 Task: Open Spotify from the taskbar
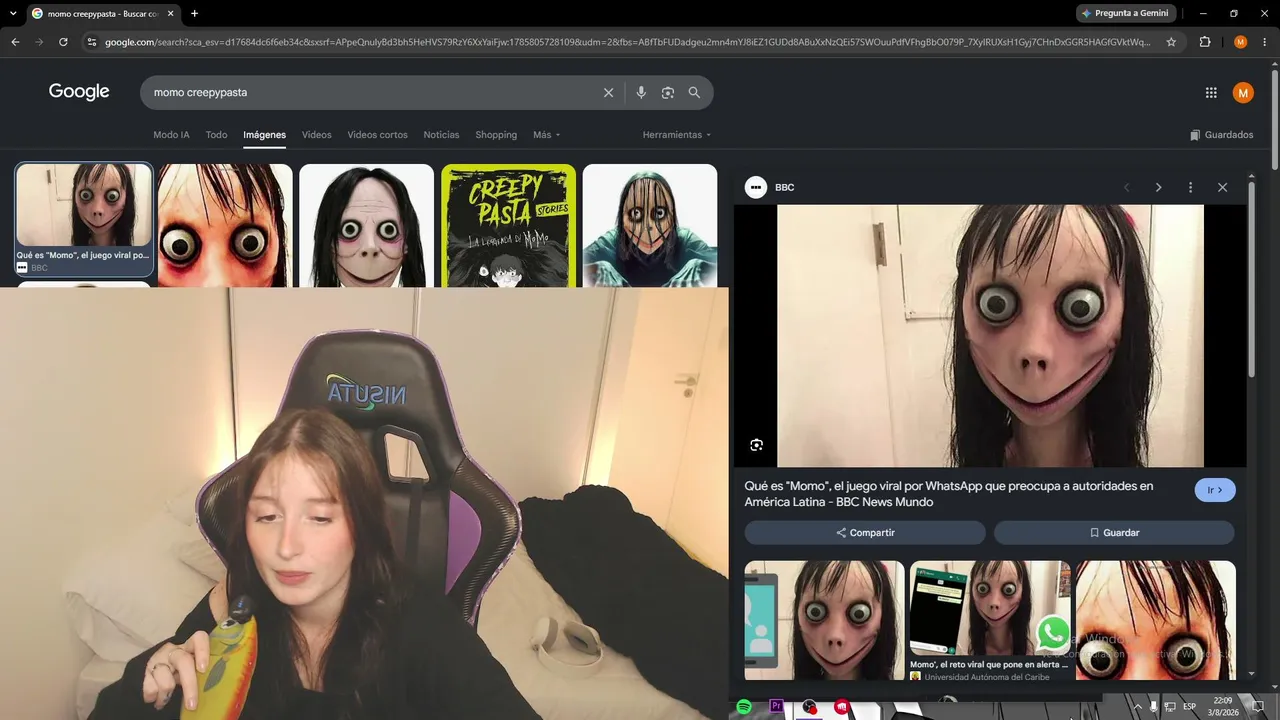tap(744, 707)
